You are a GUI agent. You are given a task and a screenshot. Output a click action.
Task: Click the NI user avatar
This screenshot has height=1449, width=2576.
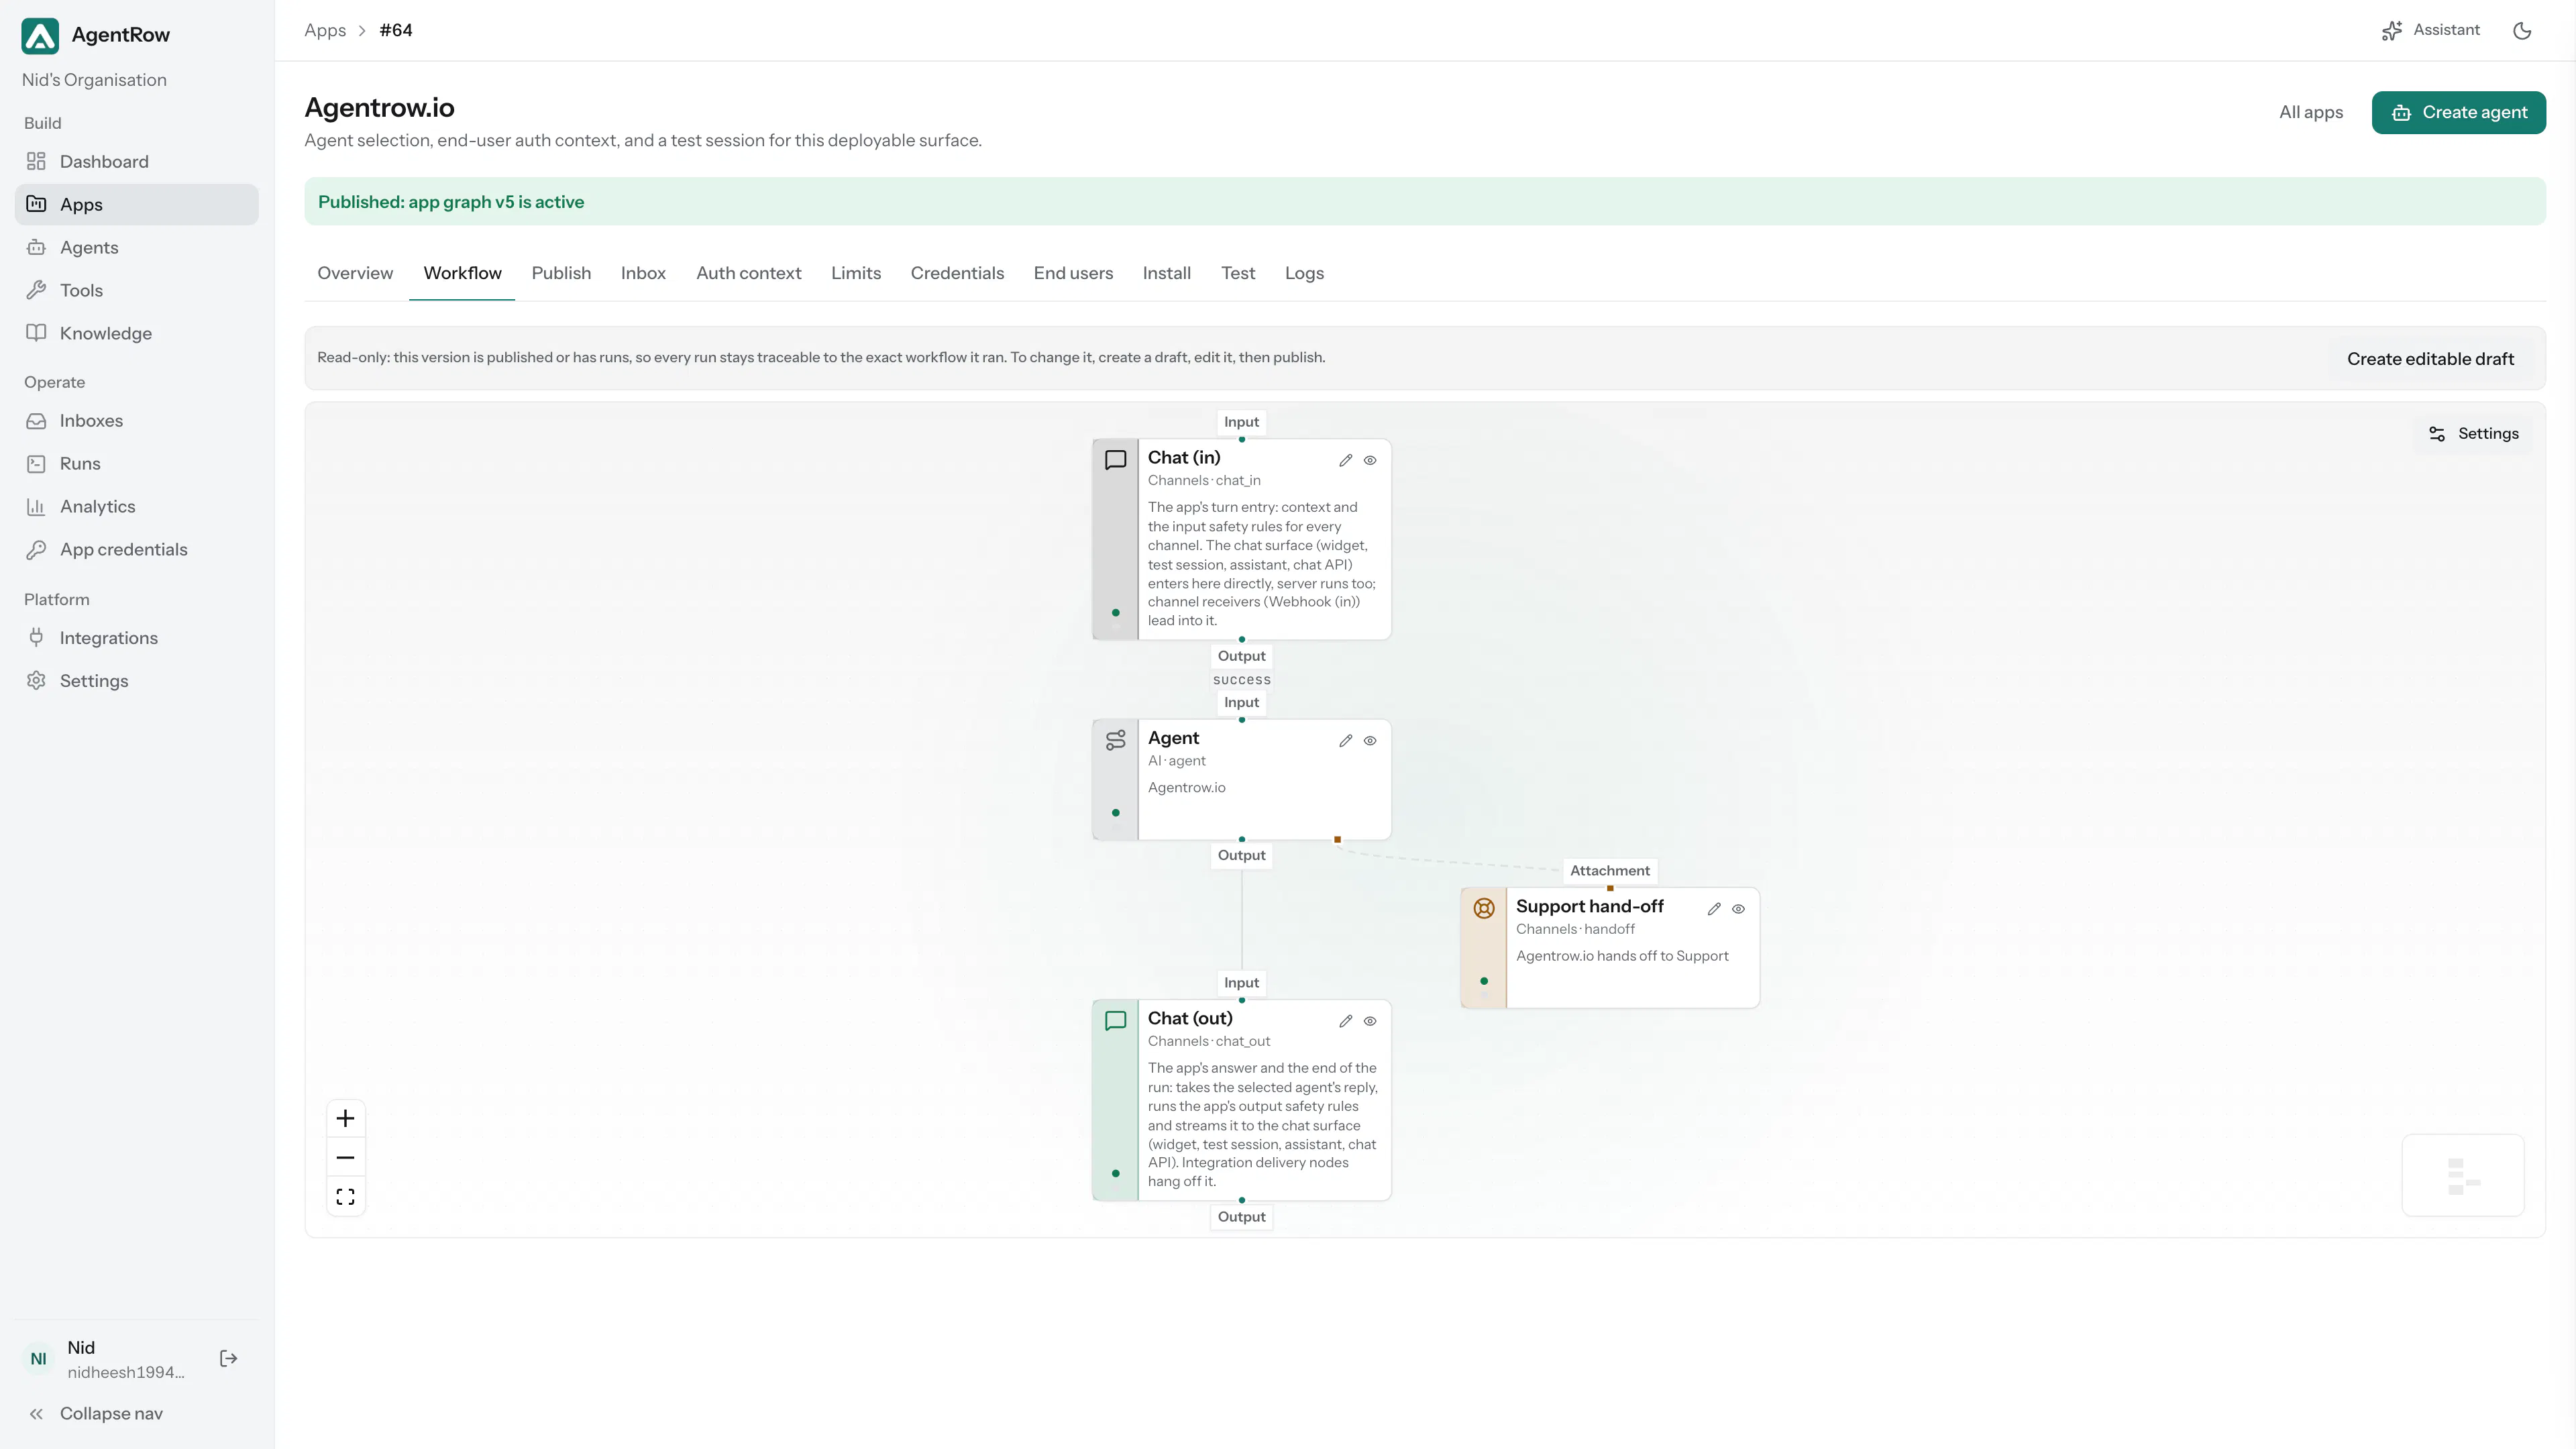click(x=38, y=1359)
